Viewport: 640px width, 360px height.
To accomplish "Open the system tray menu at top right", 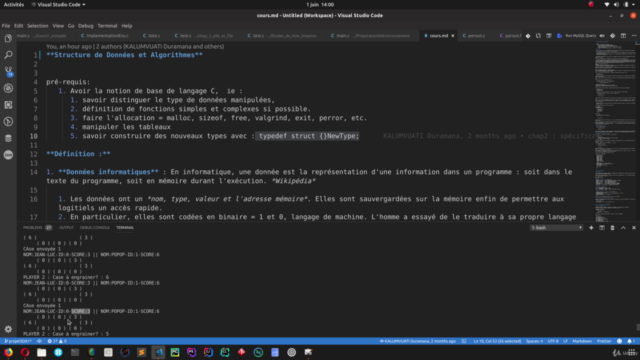I will click(620, 4).
